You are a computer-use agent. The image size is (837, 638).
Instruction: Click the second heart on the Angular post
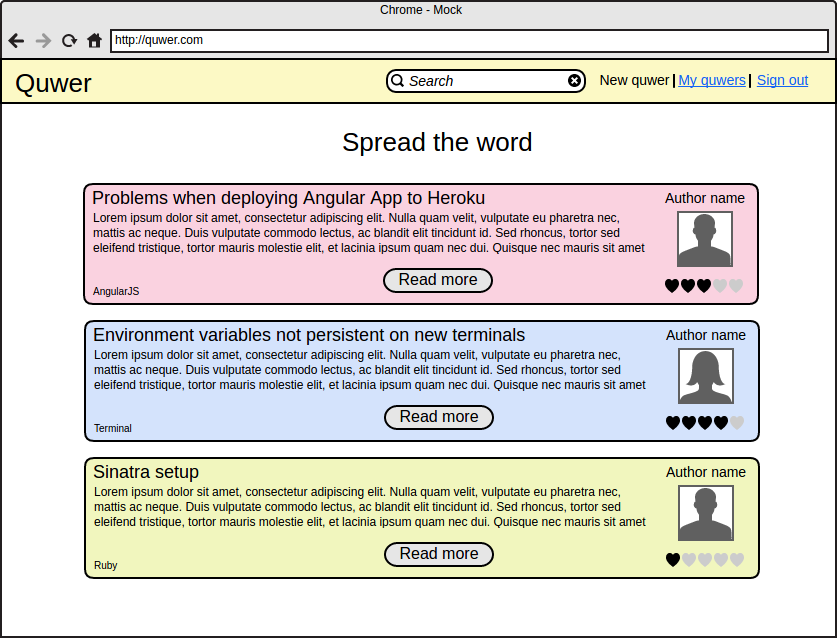point(688,286)
